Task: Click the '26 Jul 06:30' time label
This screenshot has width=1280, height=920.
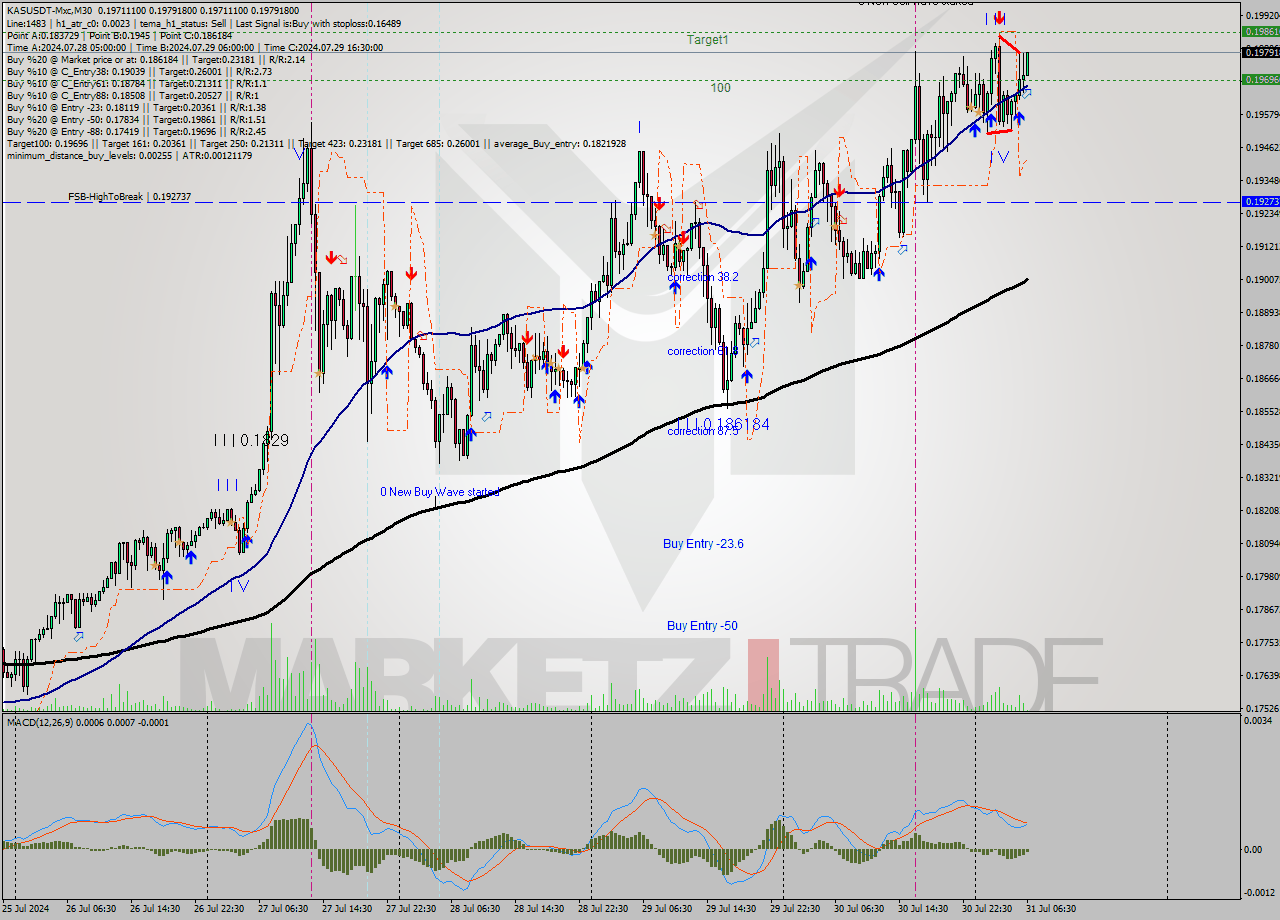Action: pyautogui.click(x=91, y=909)
